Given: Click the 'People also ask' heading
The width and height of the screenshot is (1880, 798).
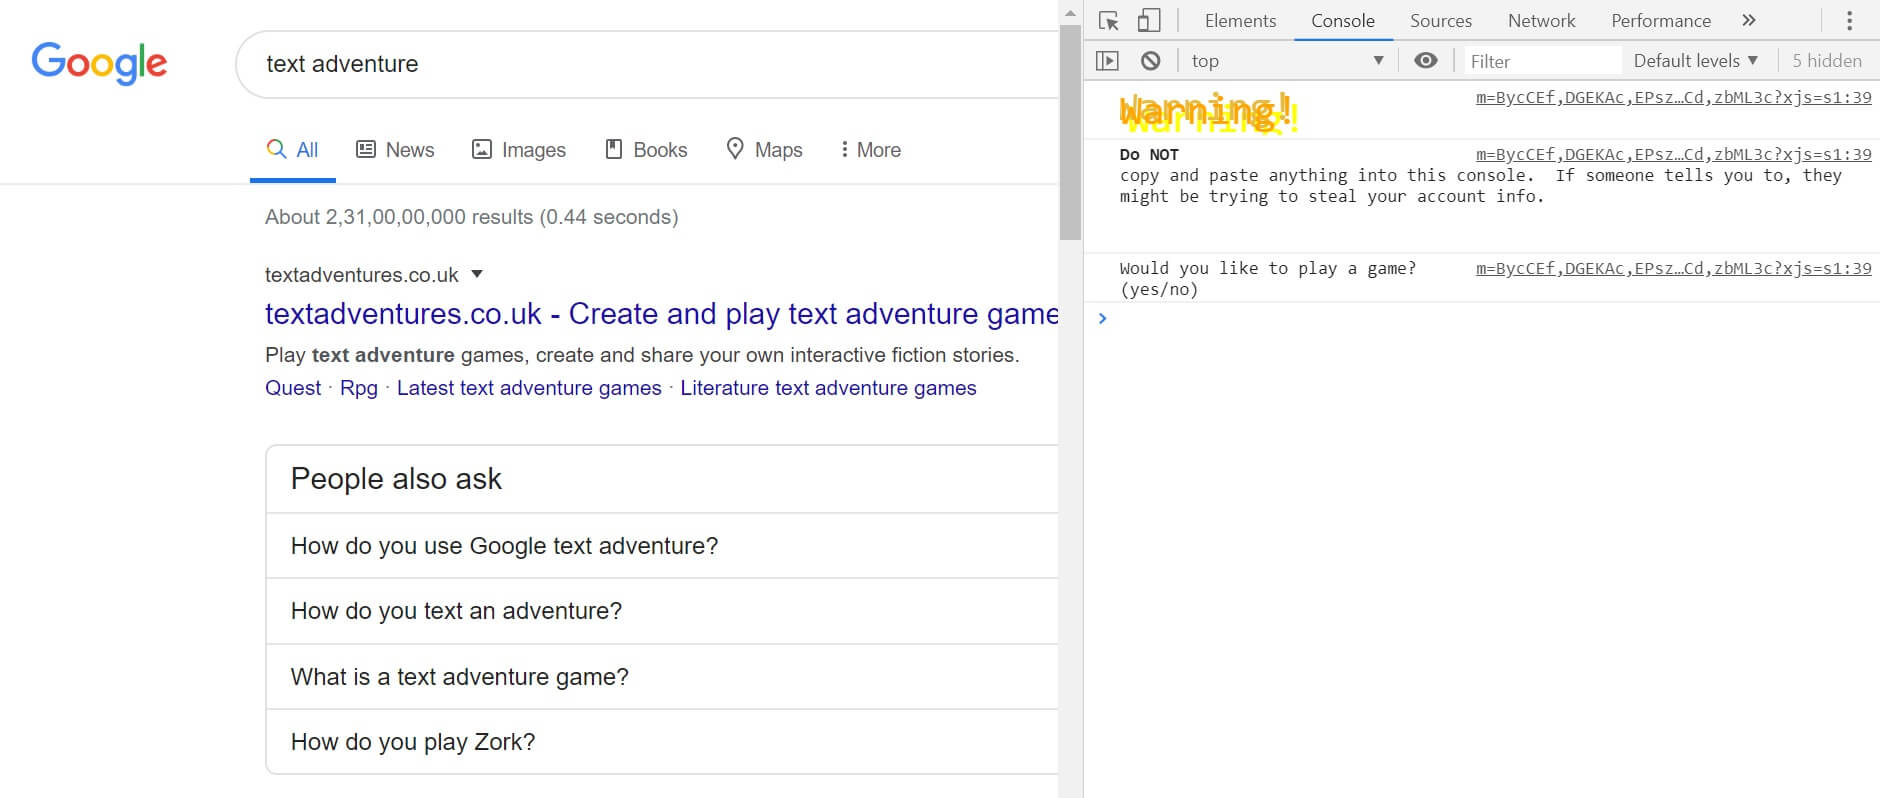Looking at the screenshot, I should [x=396, y=479].
